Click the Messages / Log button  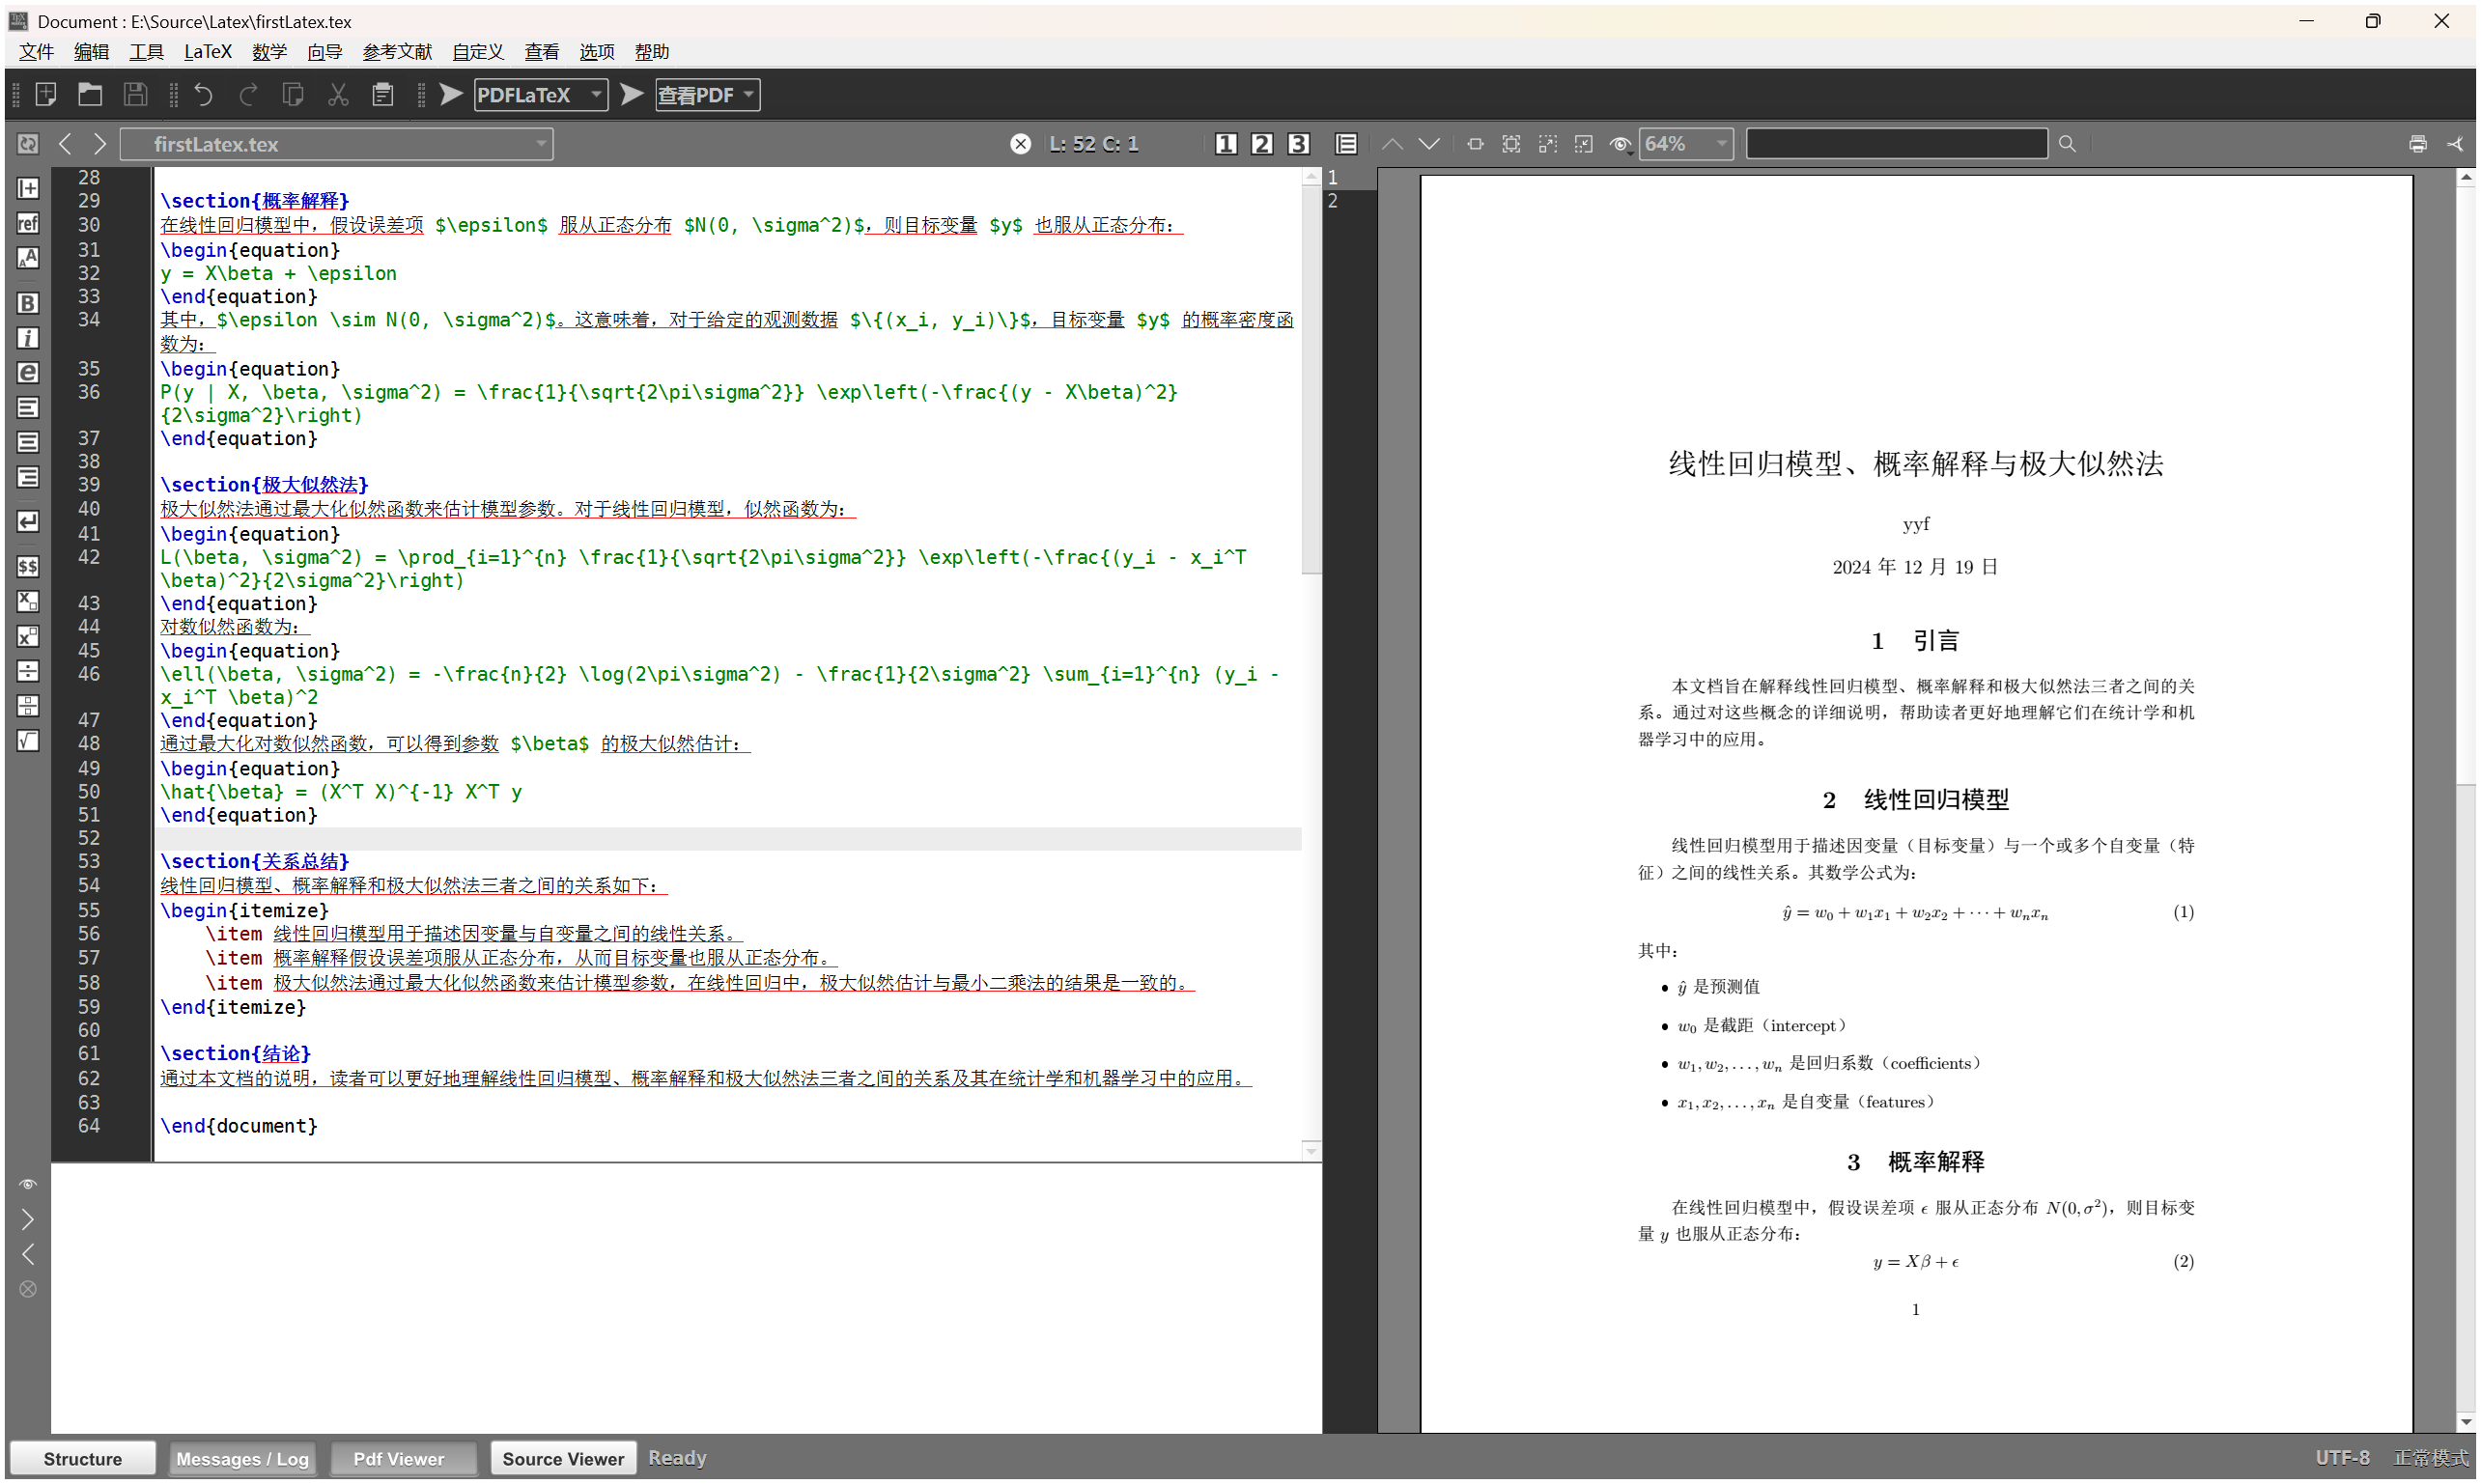(x=242, y=1458)
